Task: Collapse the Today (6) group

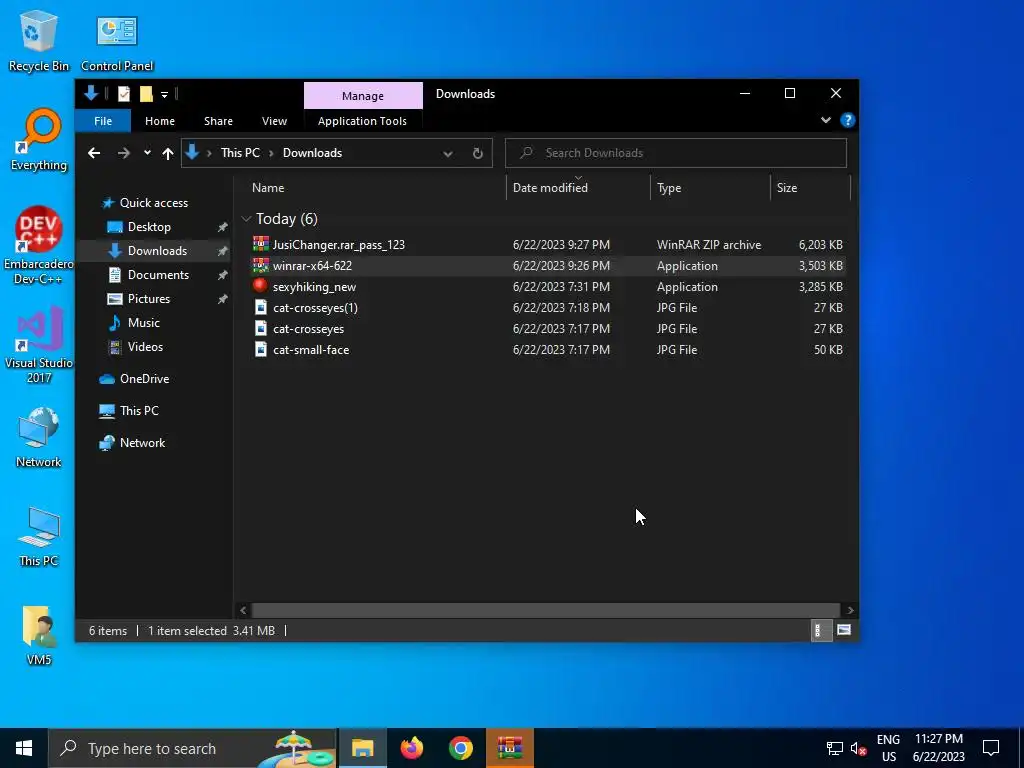Action: pos(246,219)
